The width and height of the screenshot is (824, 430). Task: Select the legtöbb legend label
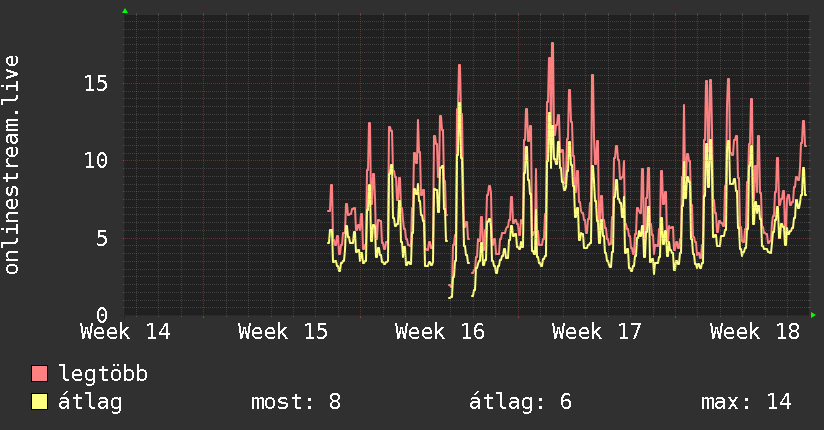tap(103, 374)
